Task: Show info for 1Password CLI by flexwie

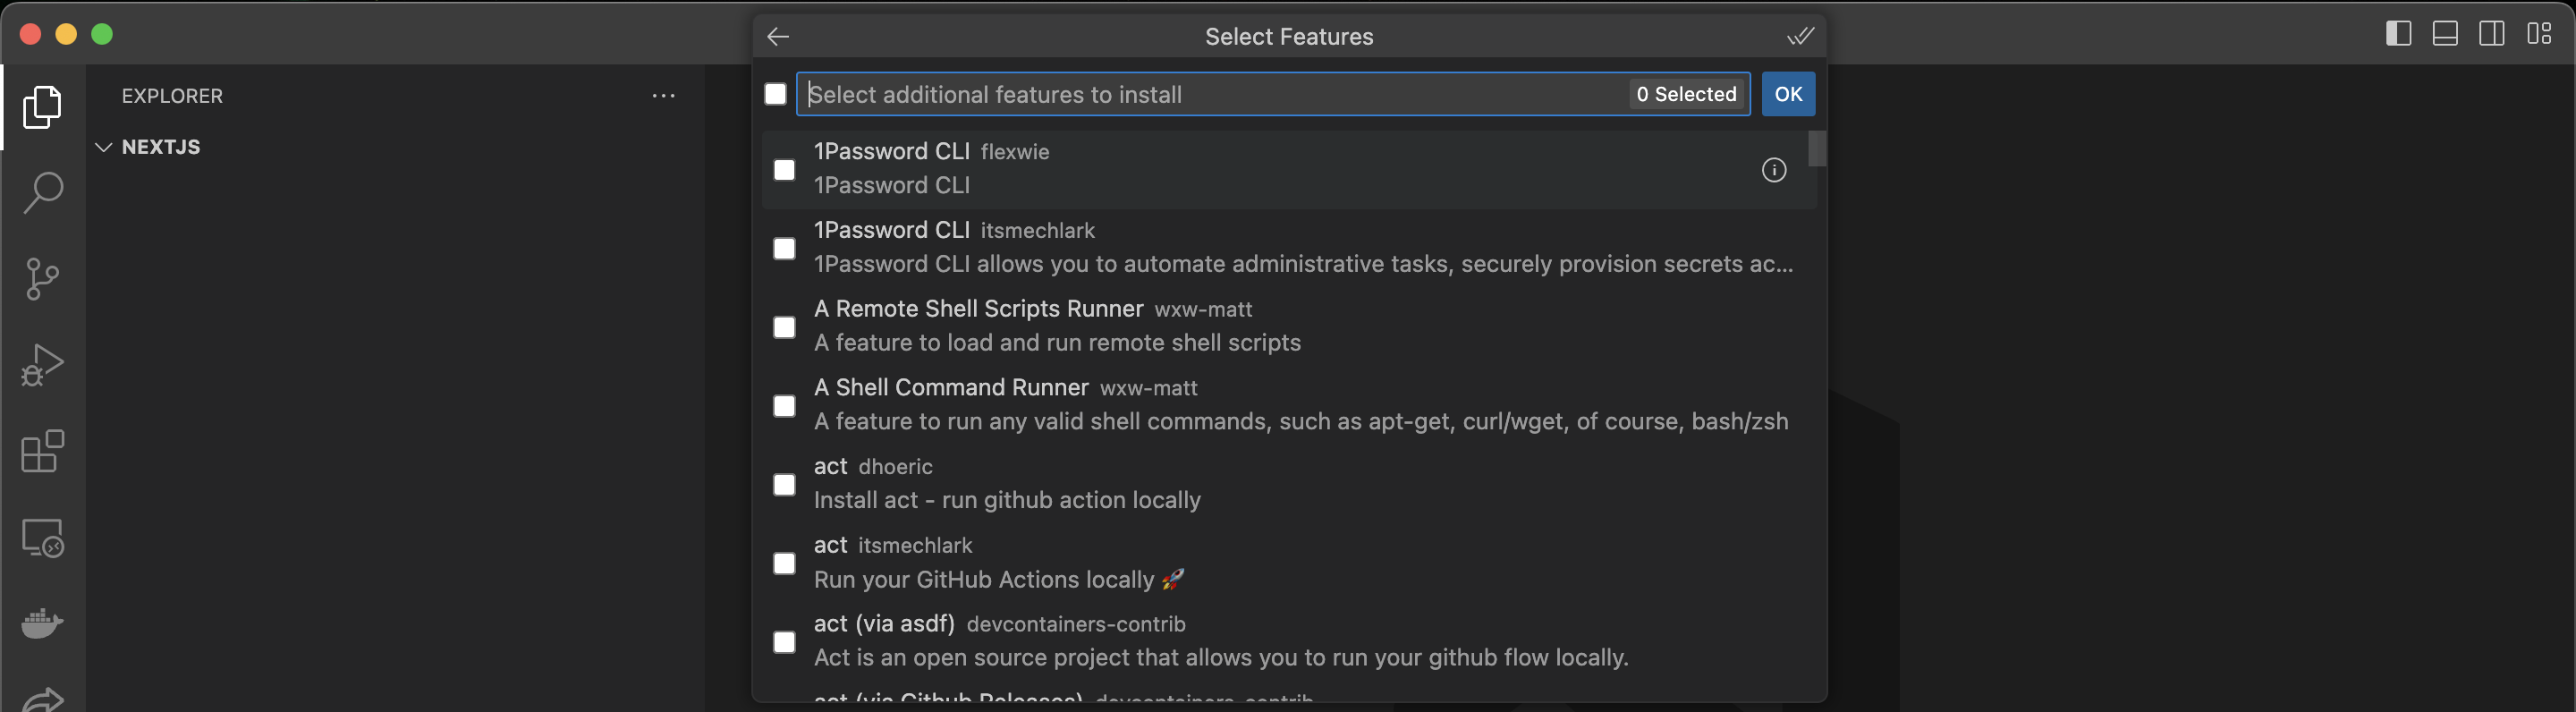Action: (1773, 170)
